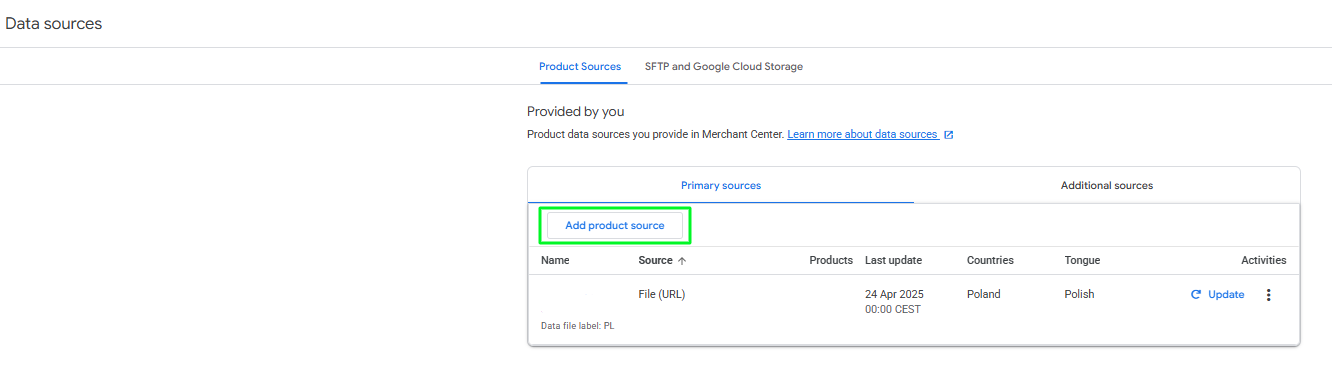This screenshot has width=1332, height=369.
Task: Click the Update button for the Poland feed
Action: [x=1217, y=295]
